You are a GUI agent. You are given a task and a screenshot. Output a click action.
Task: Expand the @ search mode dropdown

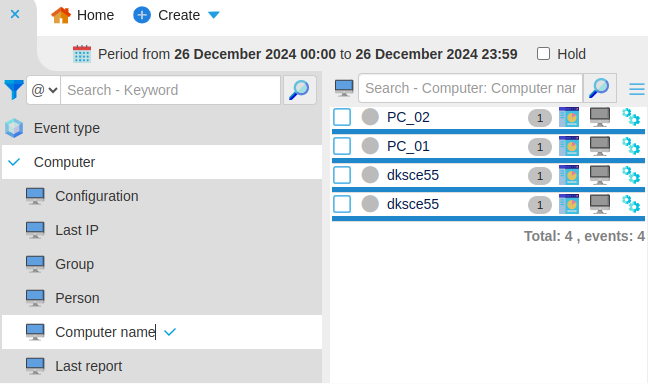point(44,90)
